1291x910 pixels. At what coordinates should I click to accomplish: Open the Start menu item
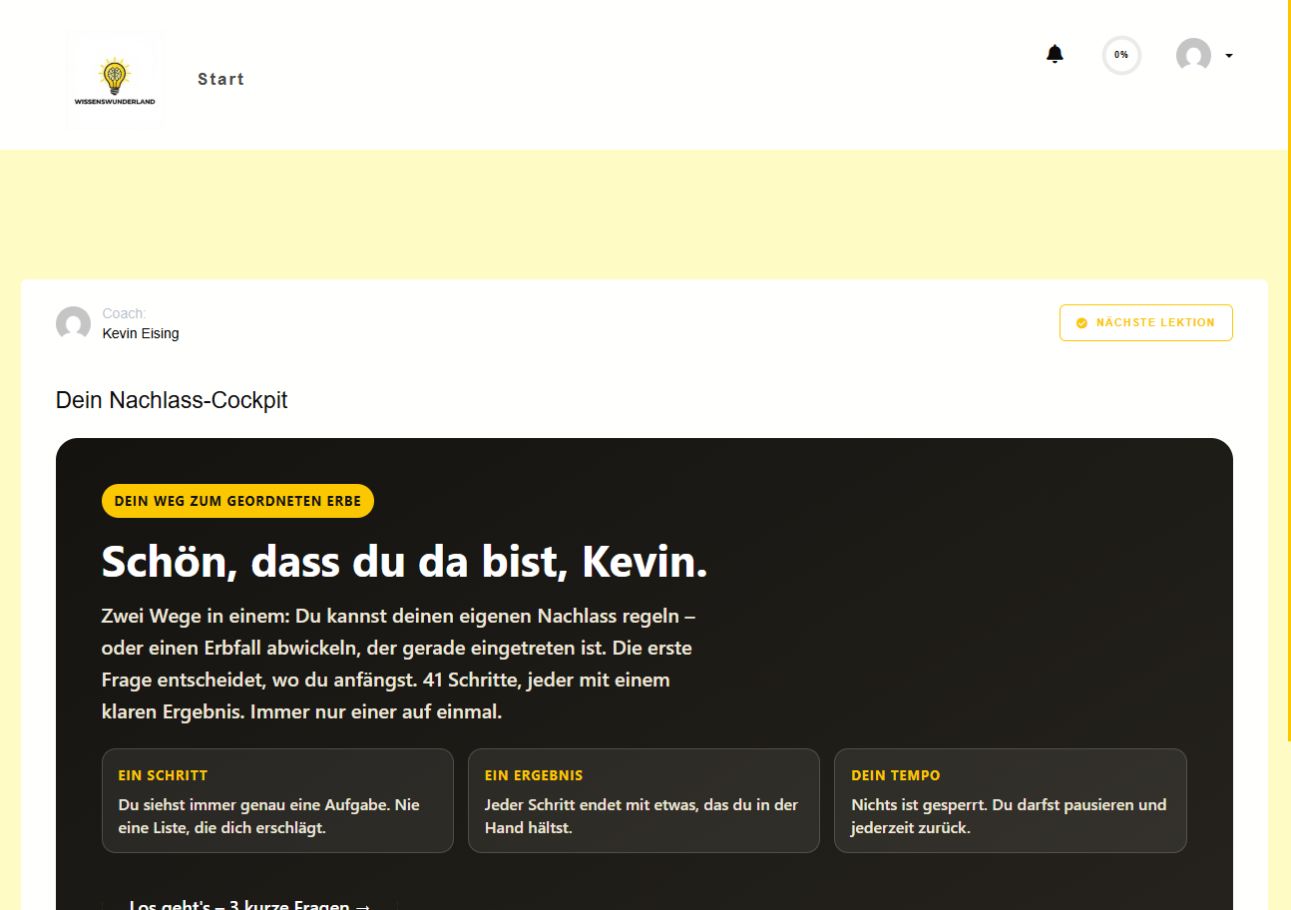pos(221,79)
